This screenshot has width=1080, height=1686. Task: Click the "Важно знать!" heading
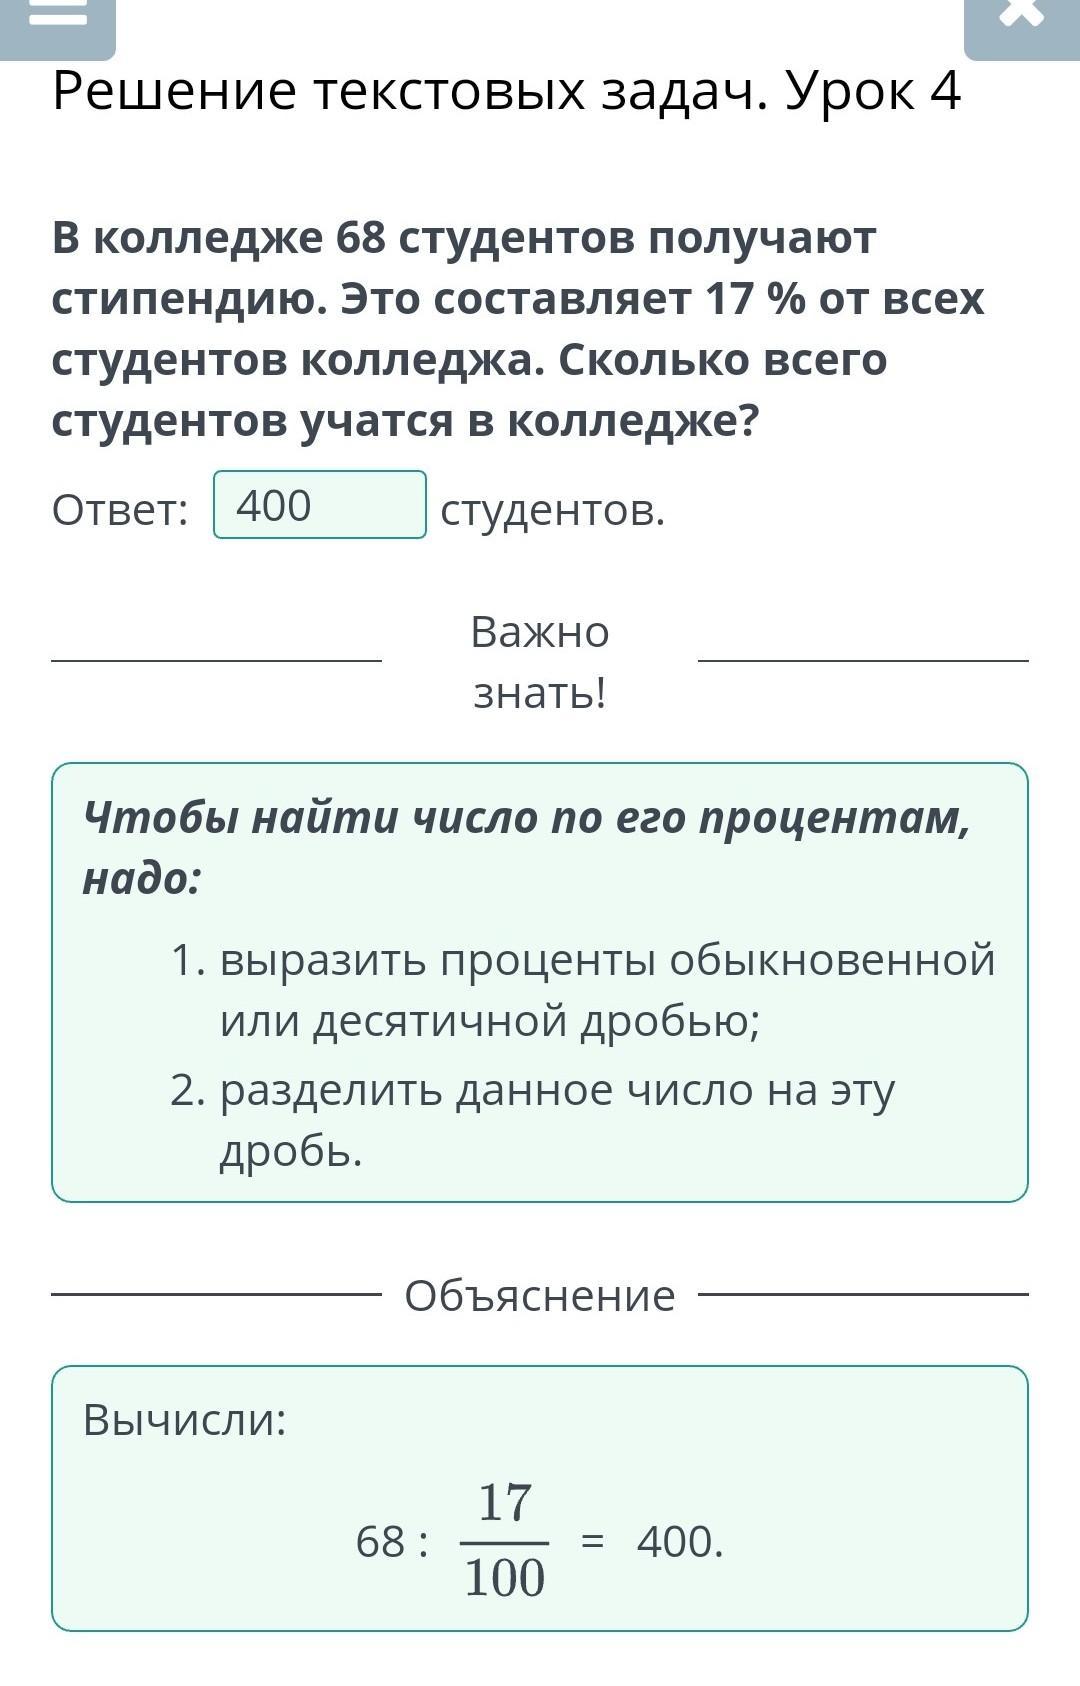click(x=540, y=661)
